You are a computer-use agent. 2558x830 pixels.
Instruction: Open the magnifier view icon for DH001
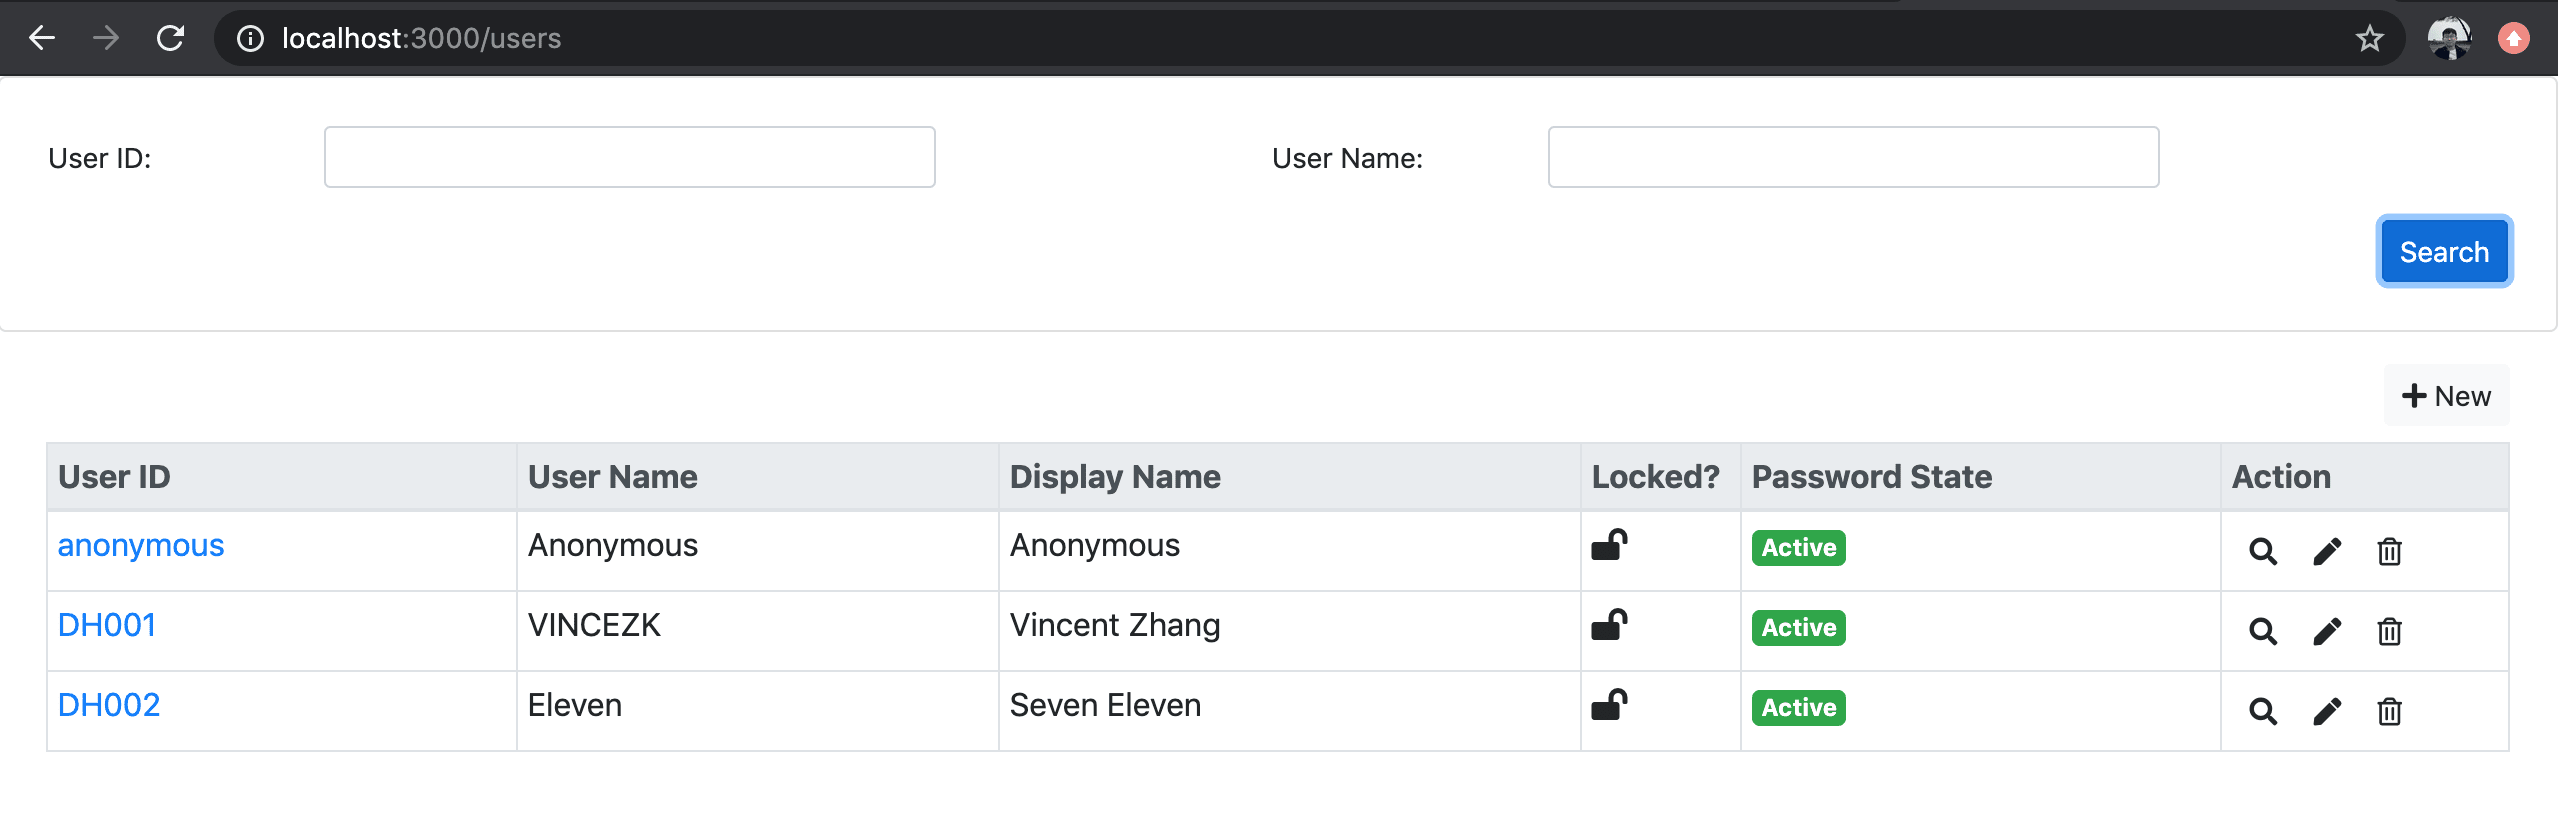2262,631
